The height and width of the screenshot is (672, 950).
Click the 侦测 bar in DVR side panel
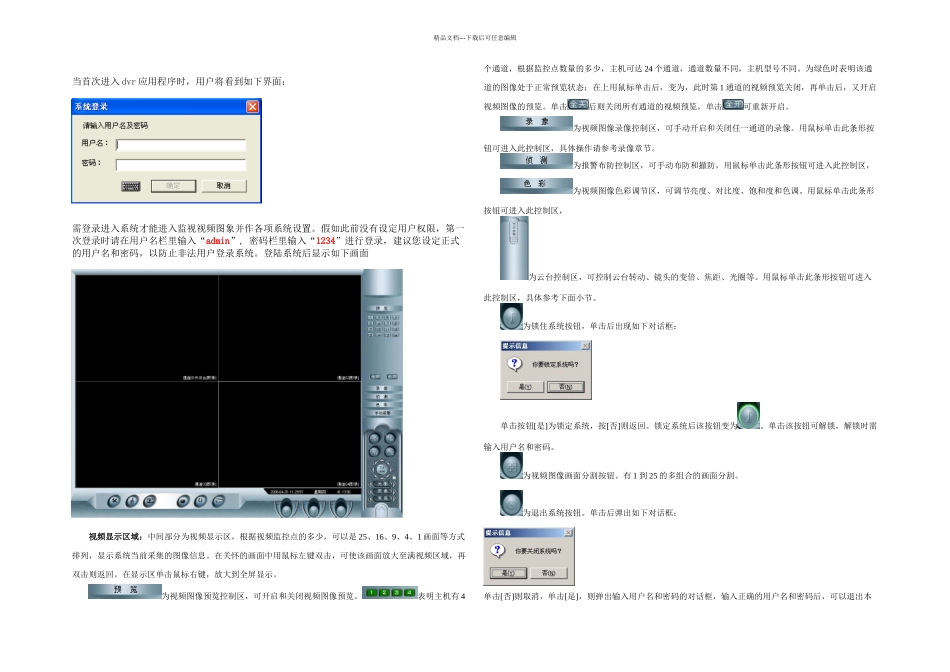point(382,396)
